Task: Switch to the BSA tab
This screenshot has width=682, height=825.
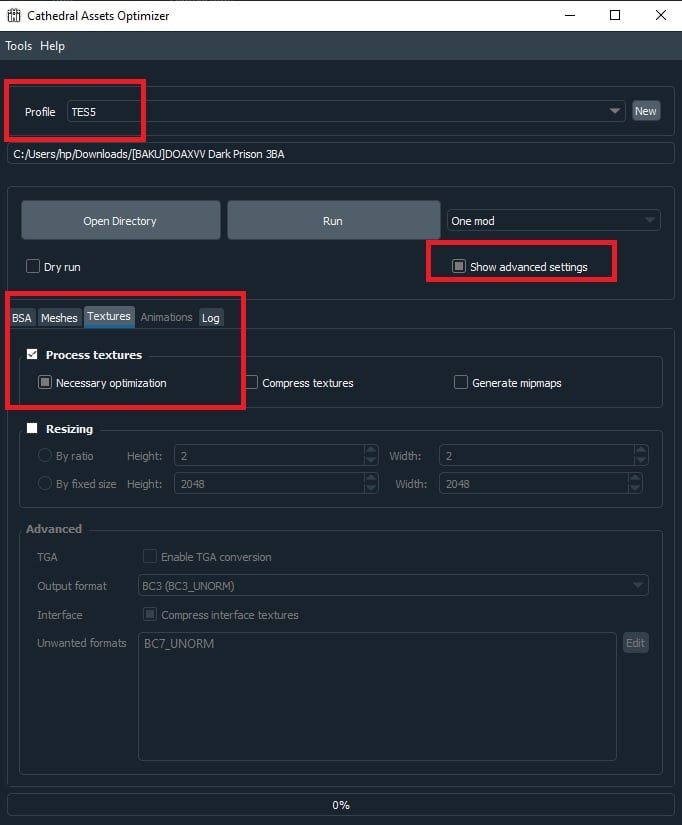Action: point(22,318)
